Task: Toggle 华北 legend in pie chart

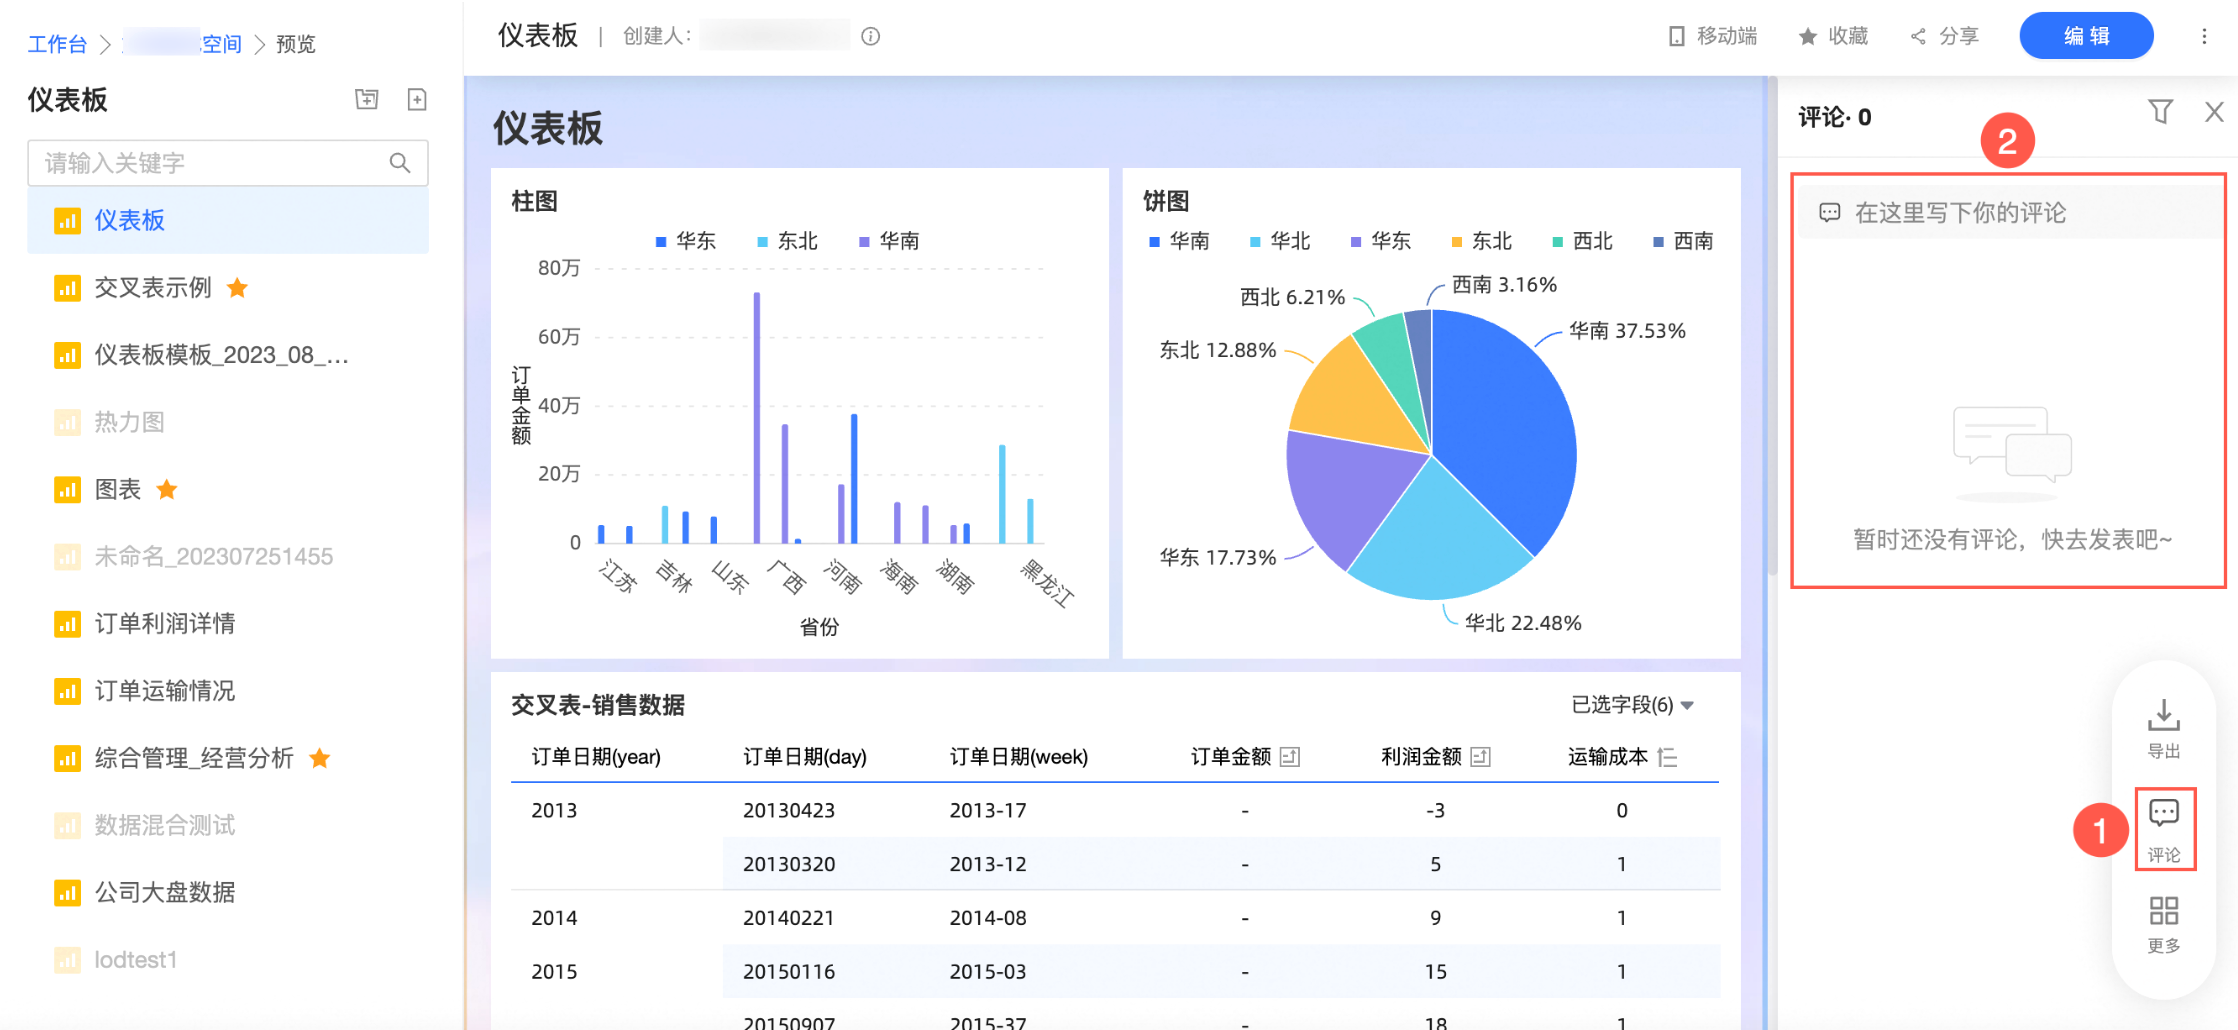Action: point(1280,241)
